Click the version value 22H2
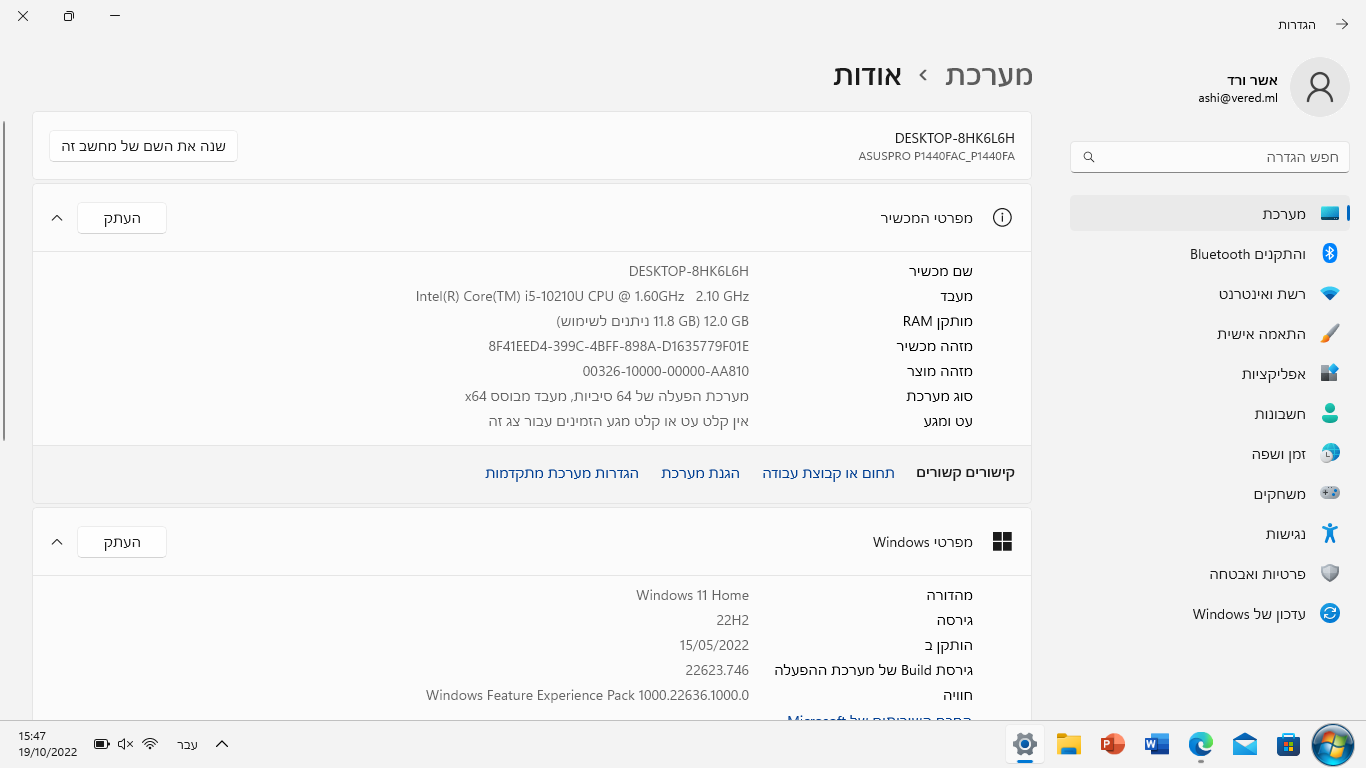1366x768 pixels. 732,620
